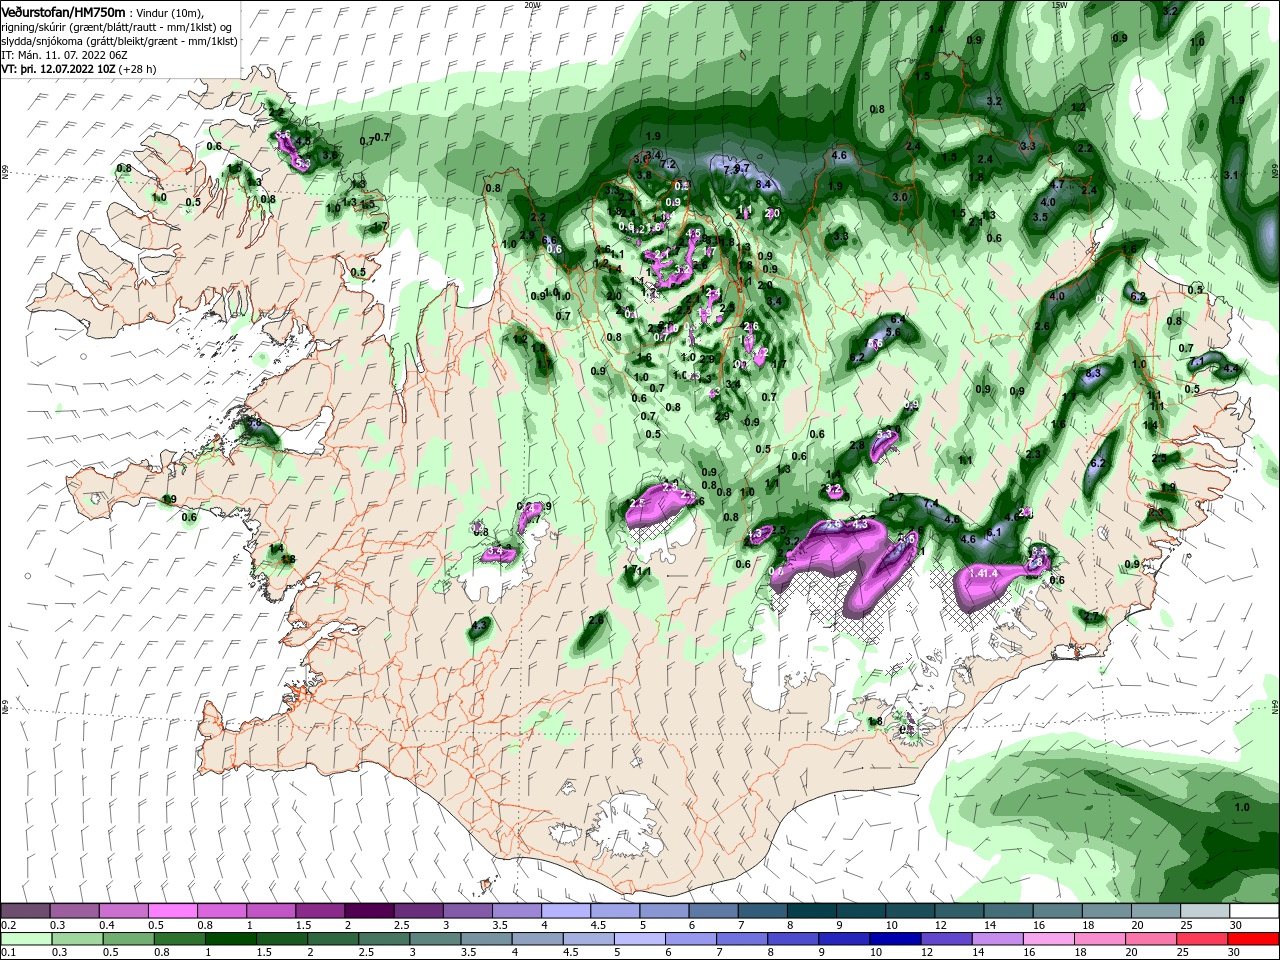Image resolution: width=1280 pixels, height=960 pixels.
Task: Pick lower legend swatch between 1 and 1.5
Action: (x=230, y=938)
